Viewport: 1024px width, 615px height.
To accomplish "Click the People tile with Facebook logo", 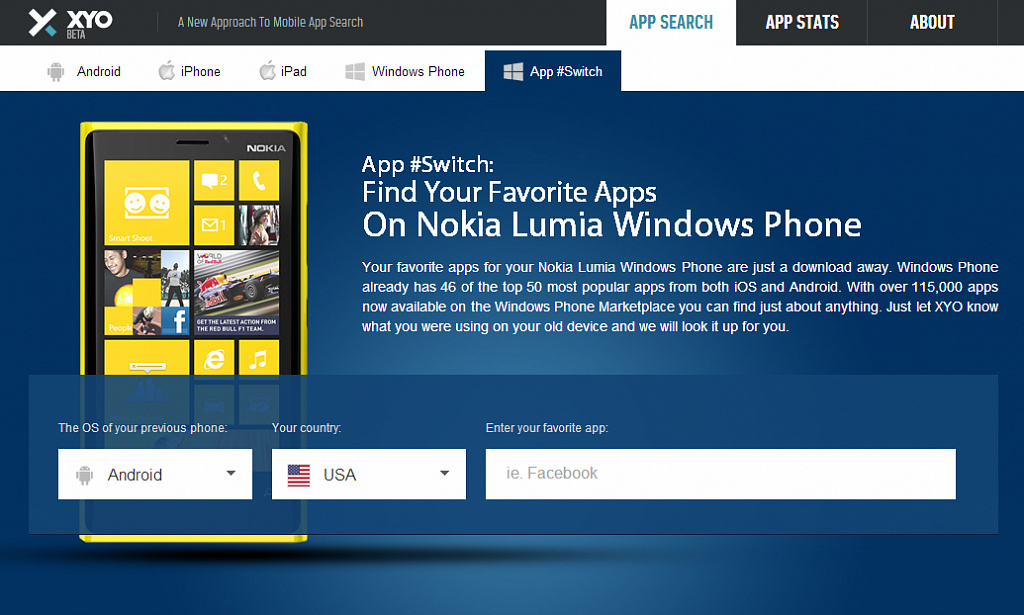I will pyautogui.click(x=147, y=292).
